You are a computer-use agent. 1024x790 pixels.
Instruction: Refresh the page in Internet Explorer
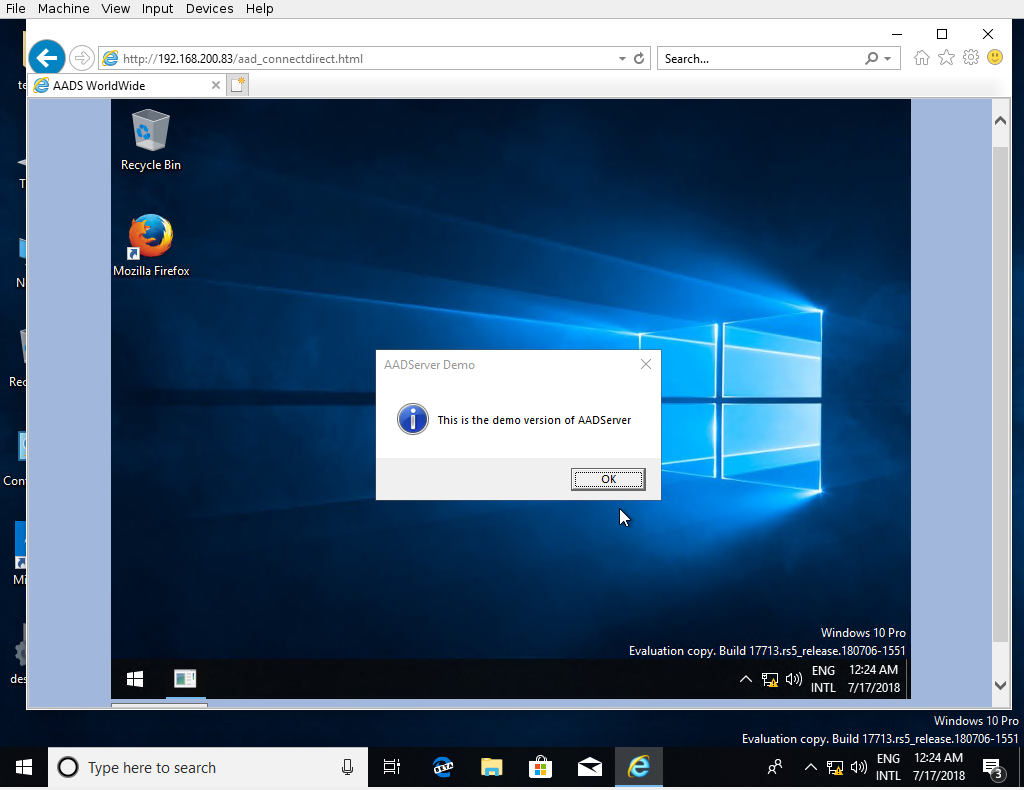(x=640, y=59)
